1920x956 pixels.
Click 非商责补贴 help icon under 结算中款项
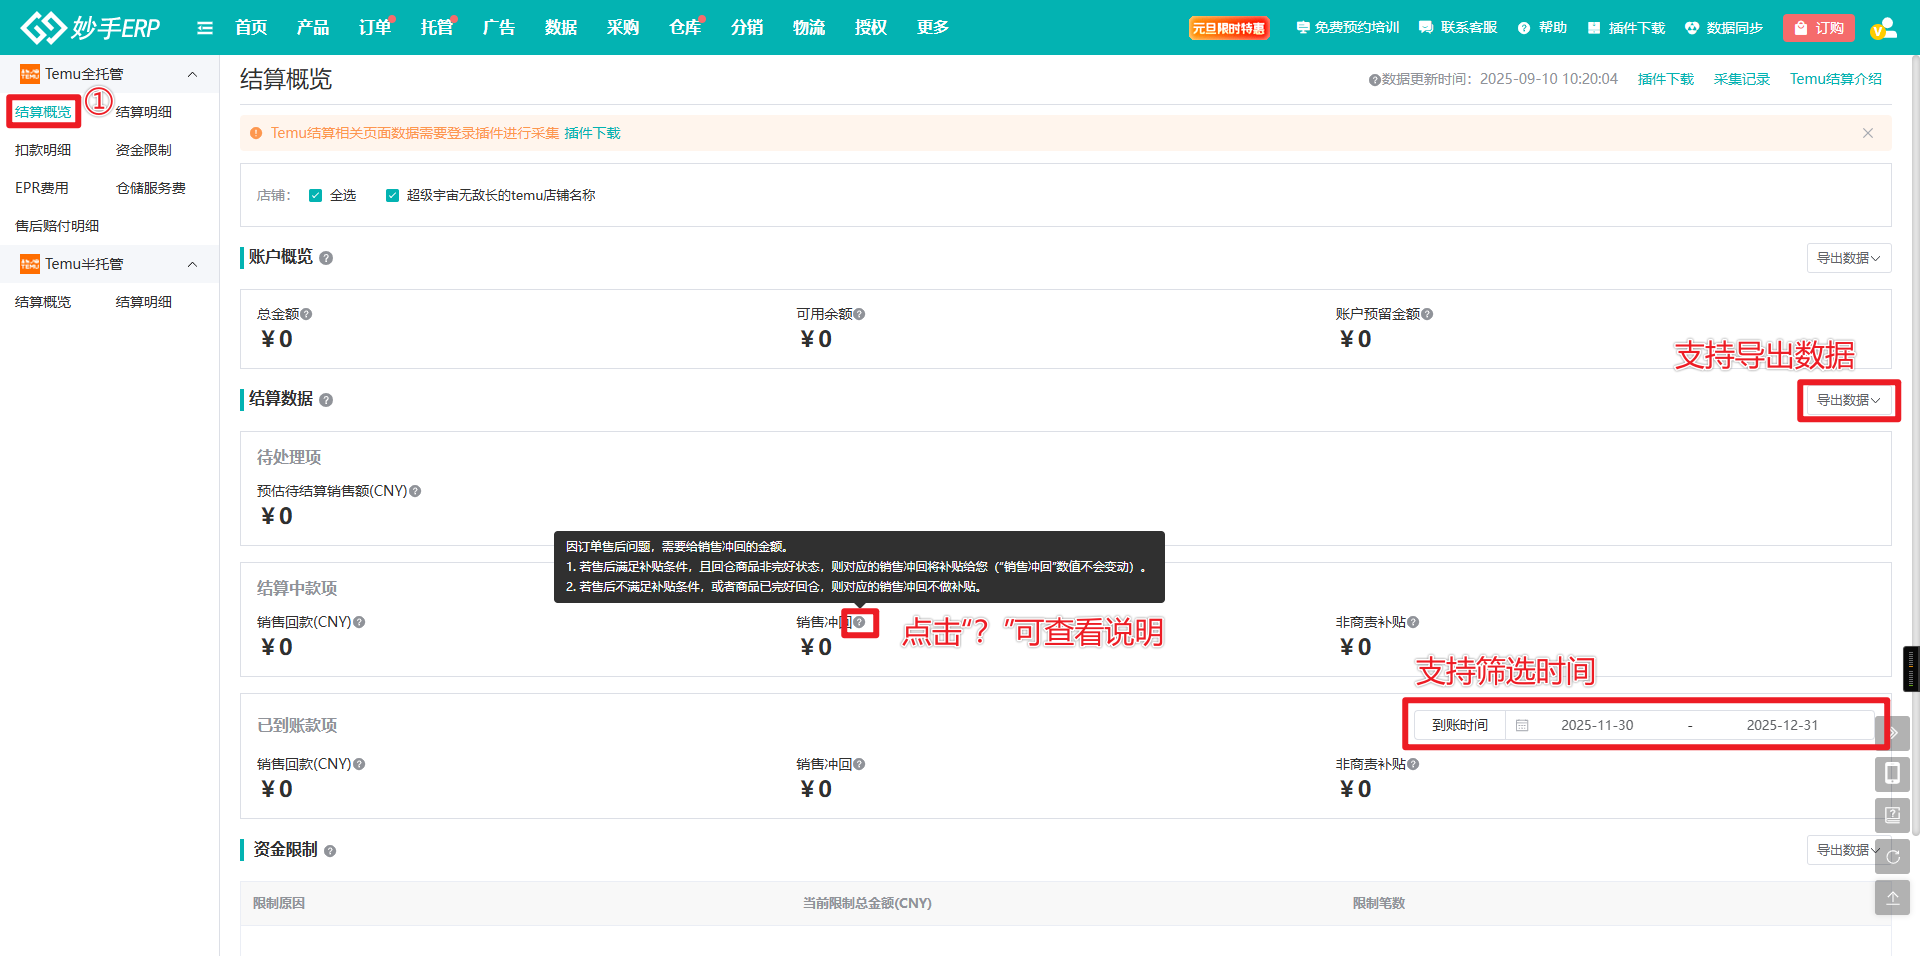(x=1413, y=622)
